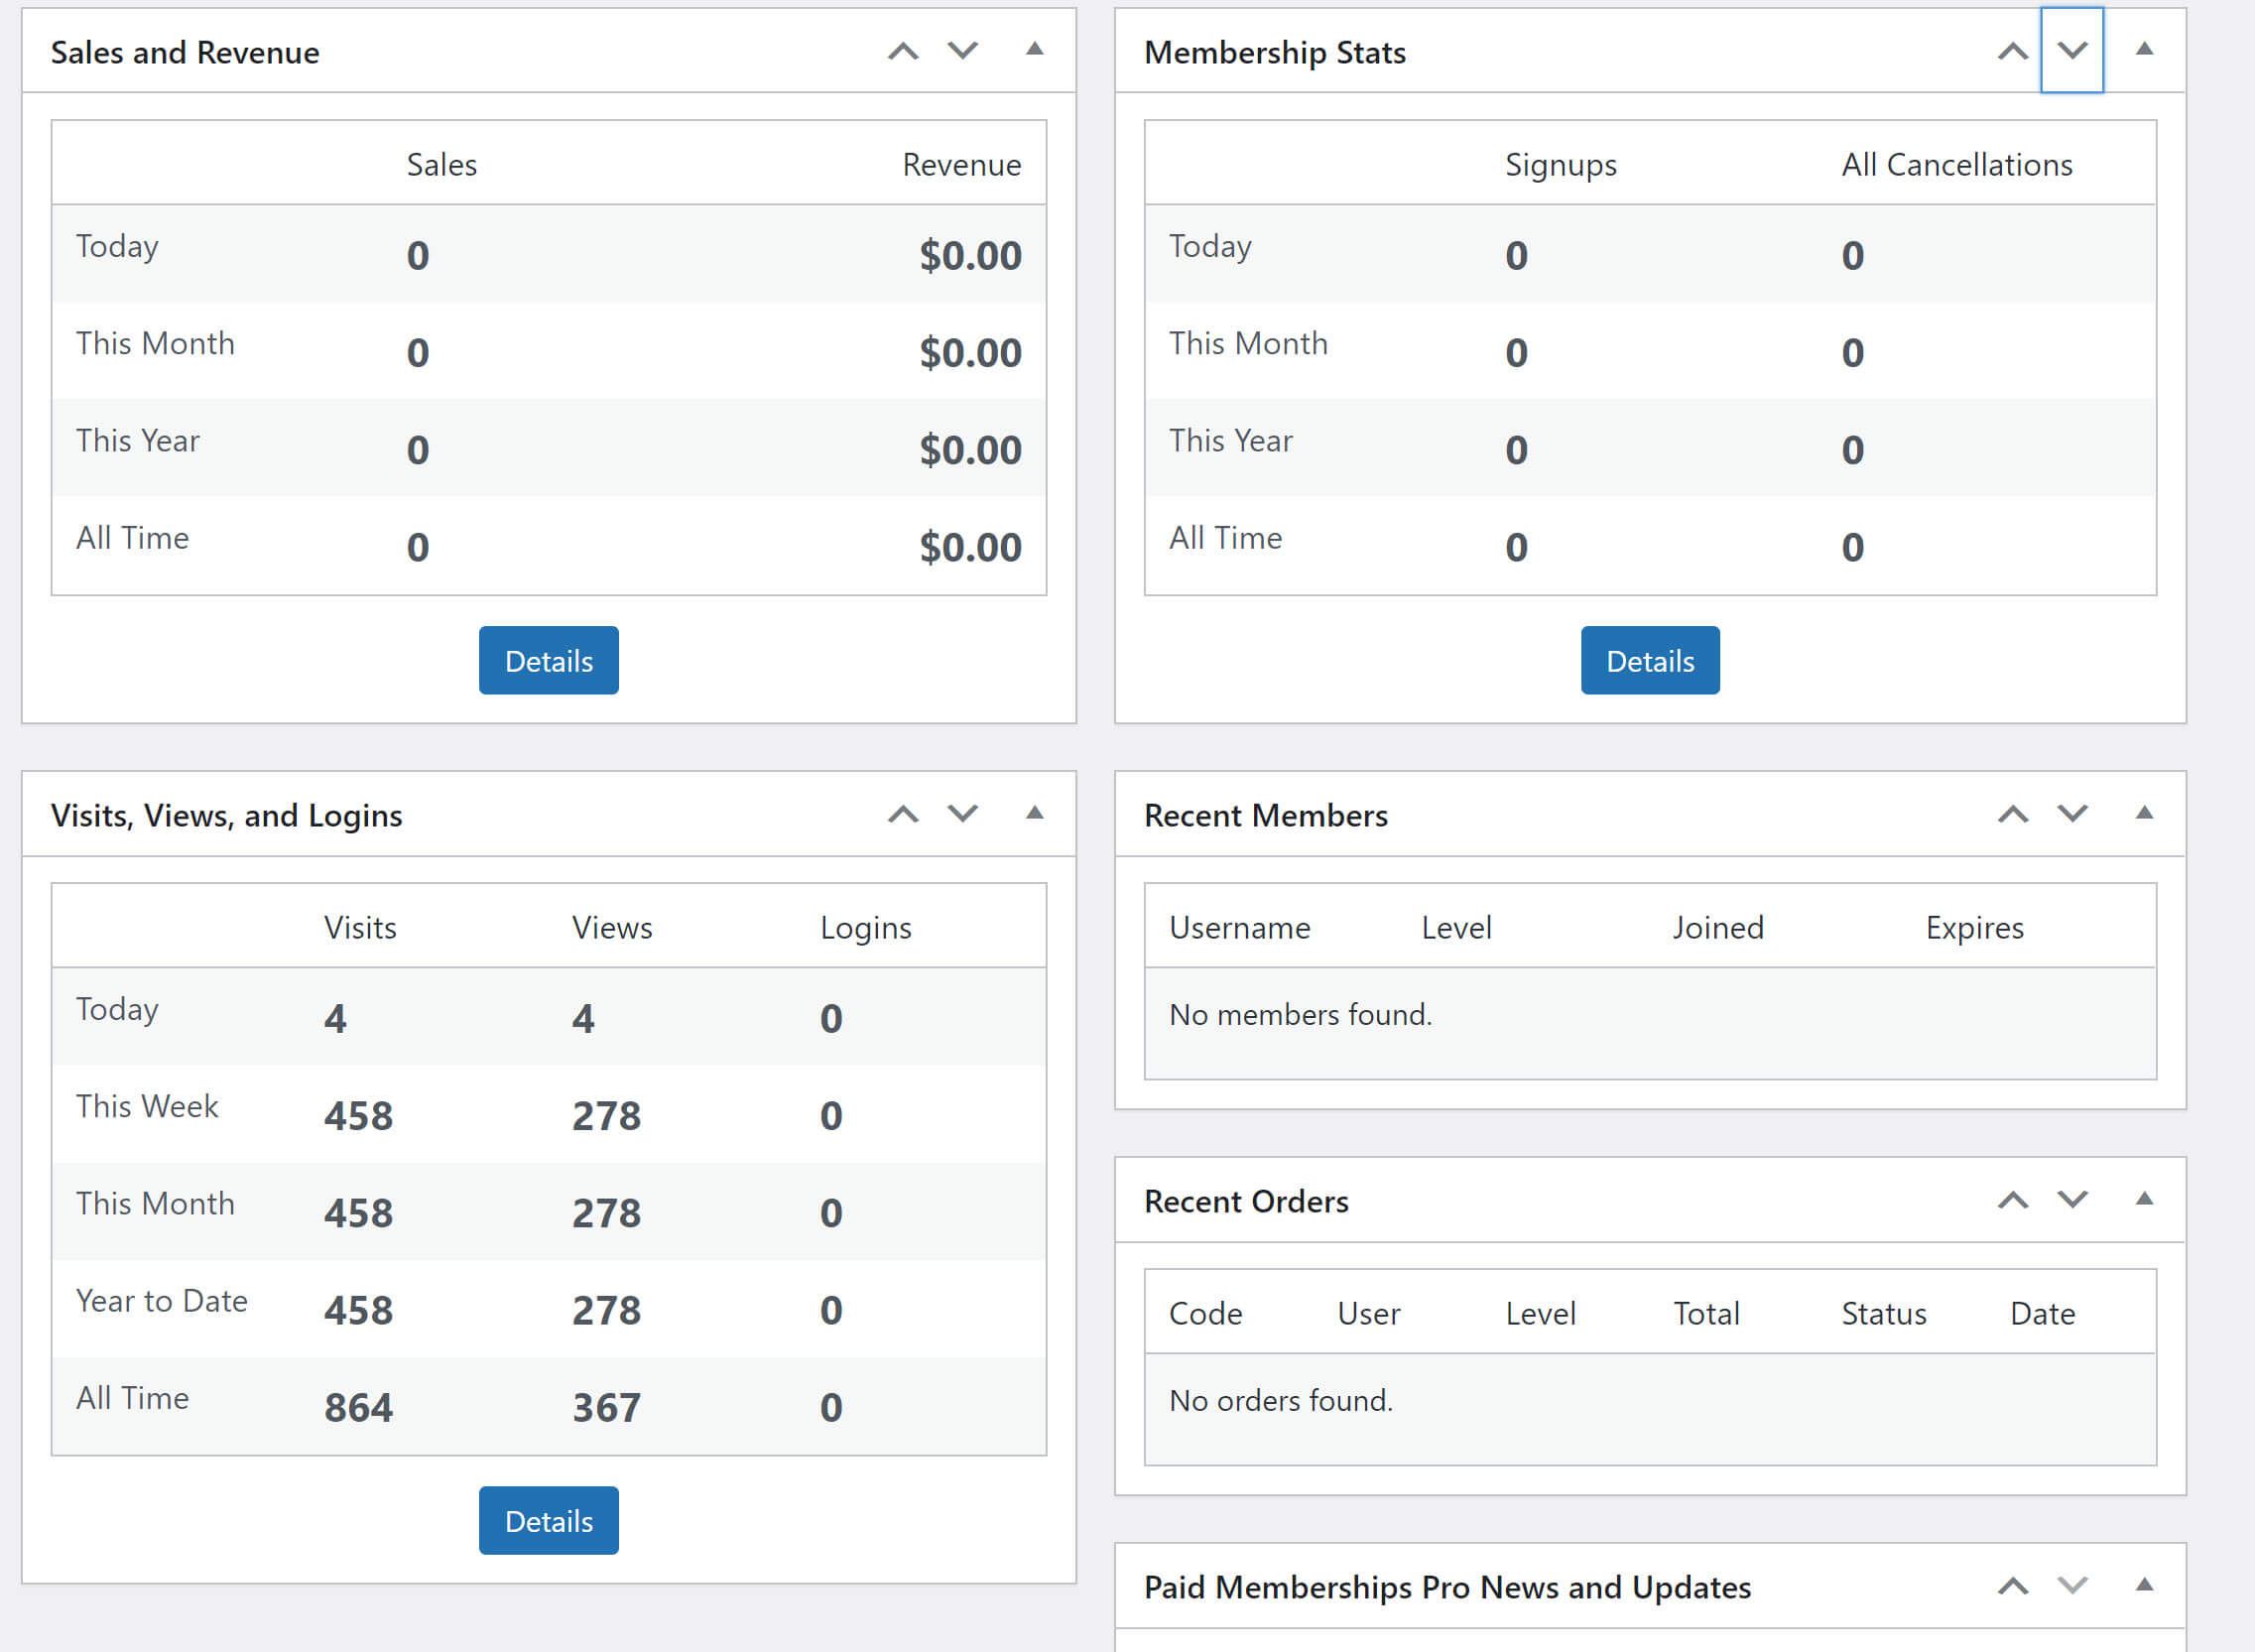The height and width of the screenshot is (1652, 2255).
Task: Click the Code column header in Recent Orders
Action: tap(1205, 1314)
